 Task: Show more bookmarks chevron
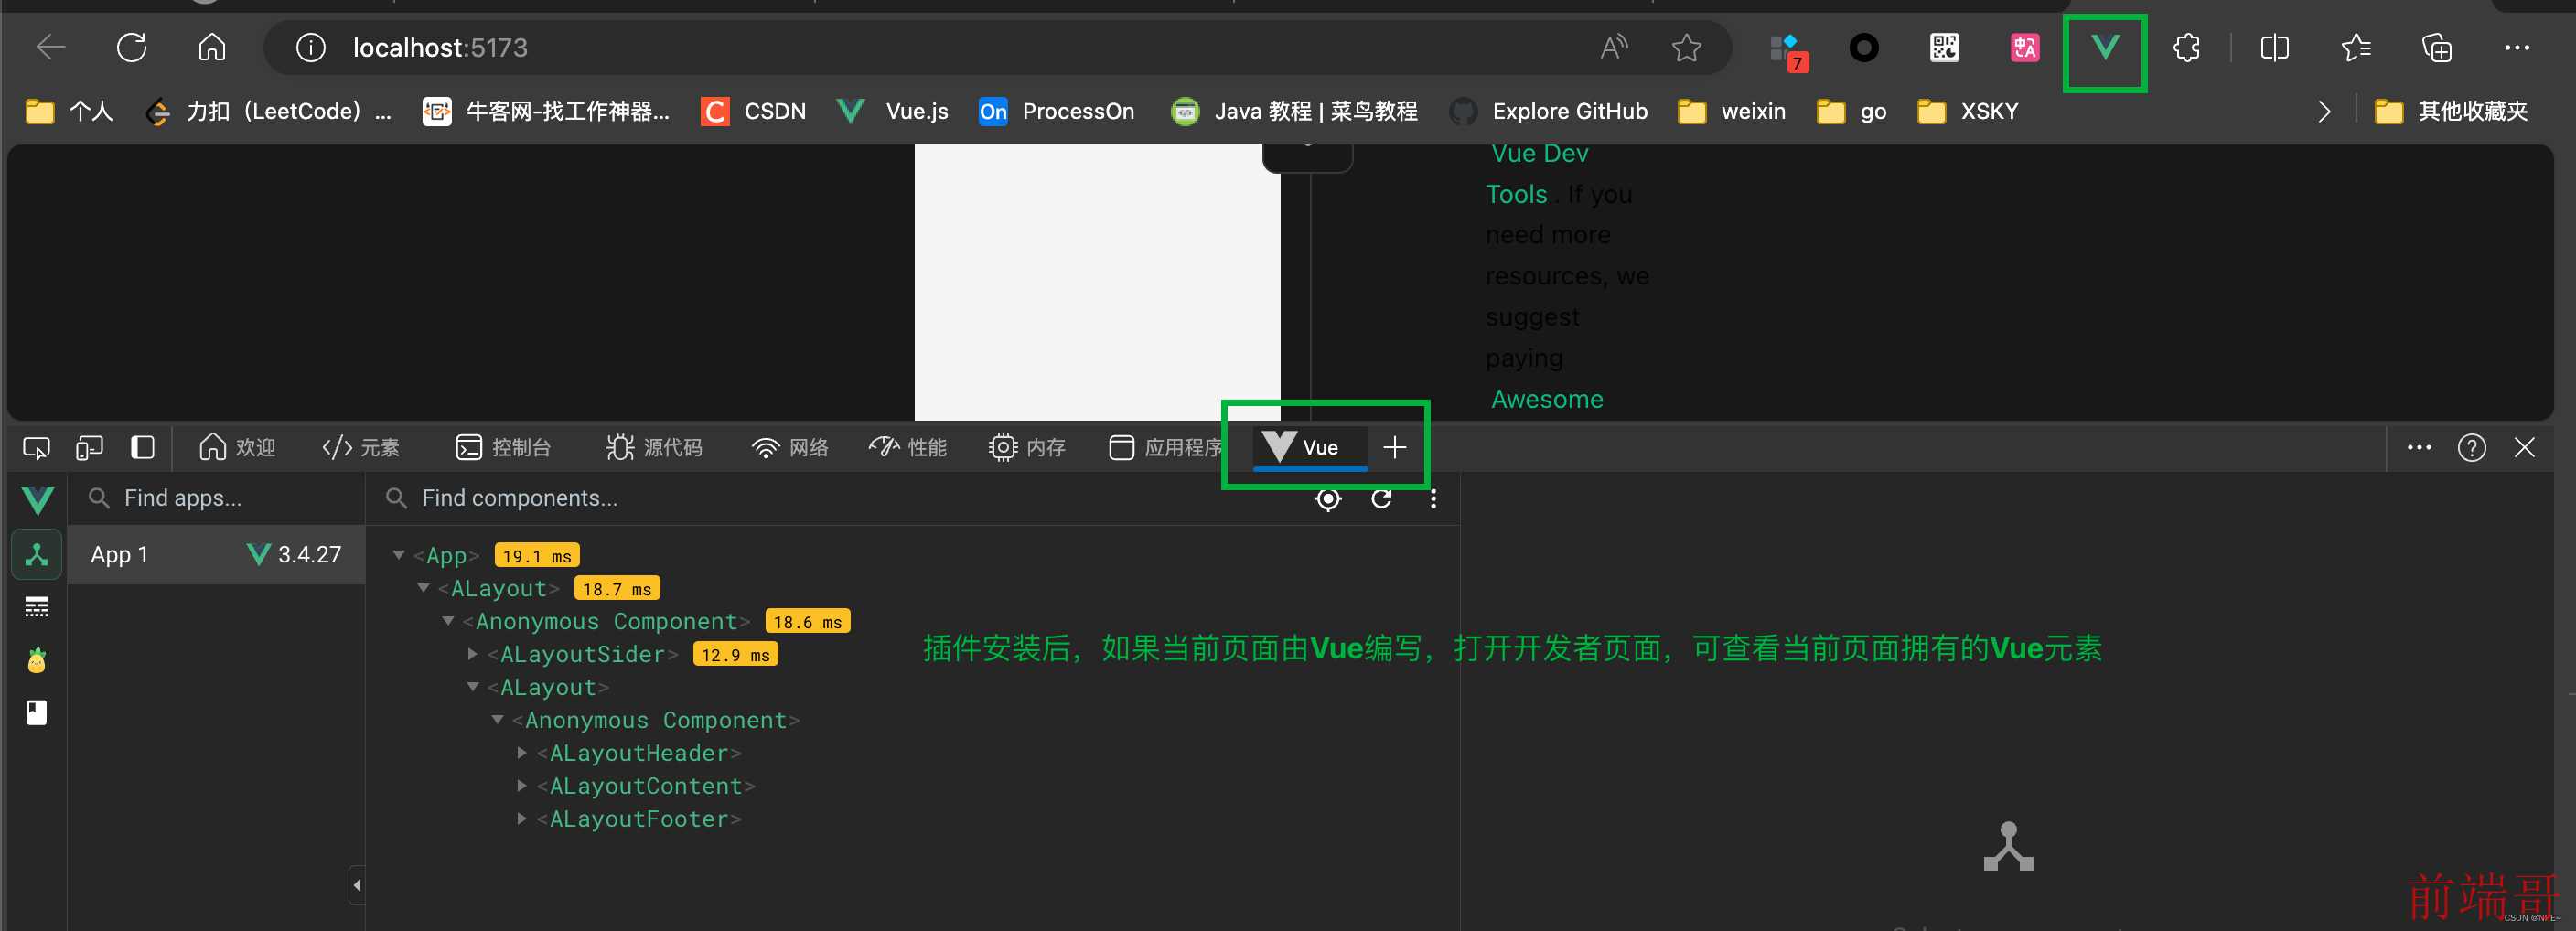[x=2324, y=111]
